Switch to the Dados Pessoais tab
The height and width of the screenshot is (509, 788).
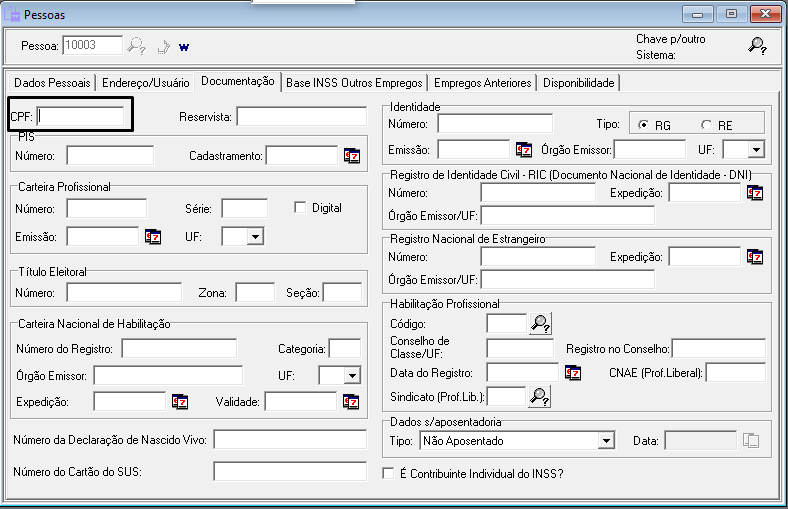click(53, 82)
